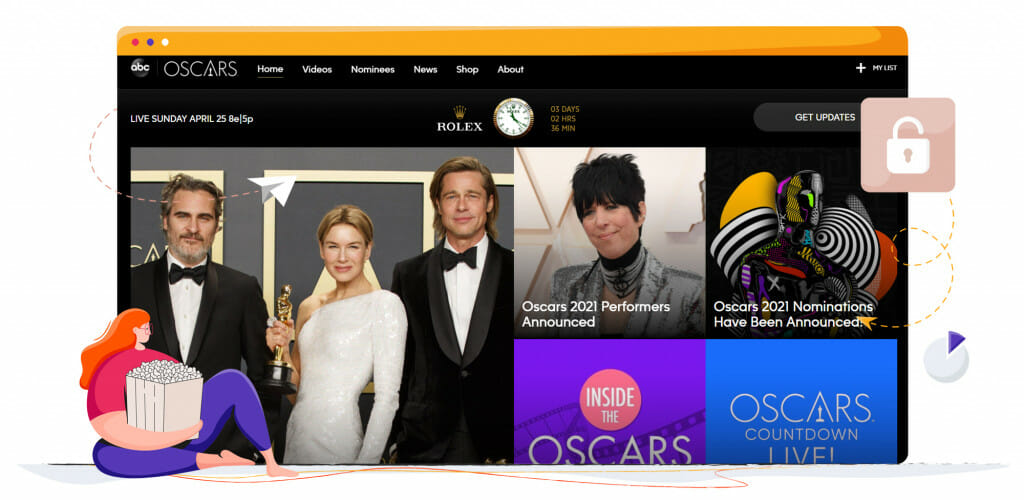The width and height of the screenshot is (1024, 500).
Task: Click the purple window dot in title bar
Action: tap(150, 42)
